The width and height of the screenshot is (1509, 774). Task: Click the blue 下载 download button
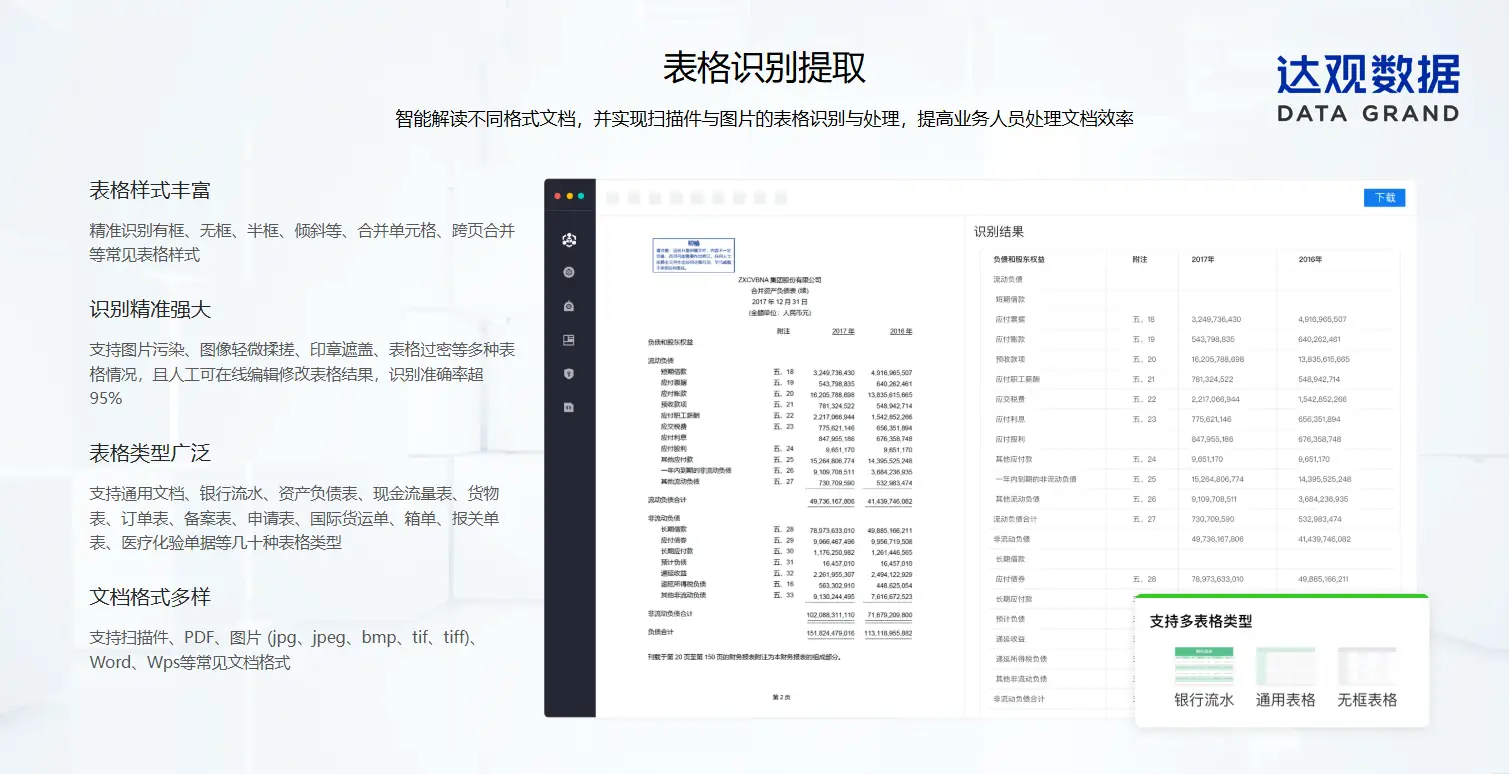[1384, 198]
